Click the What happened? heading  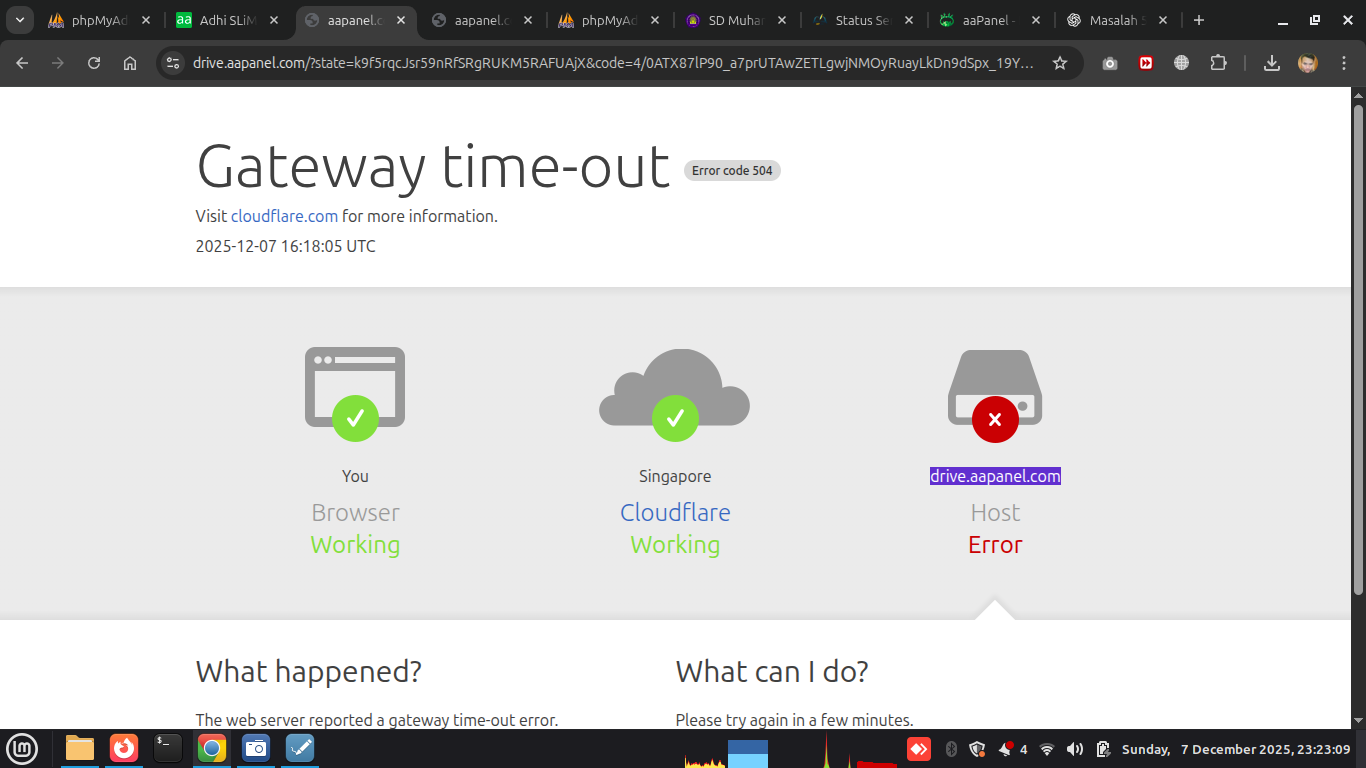(x=309, y=671)
